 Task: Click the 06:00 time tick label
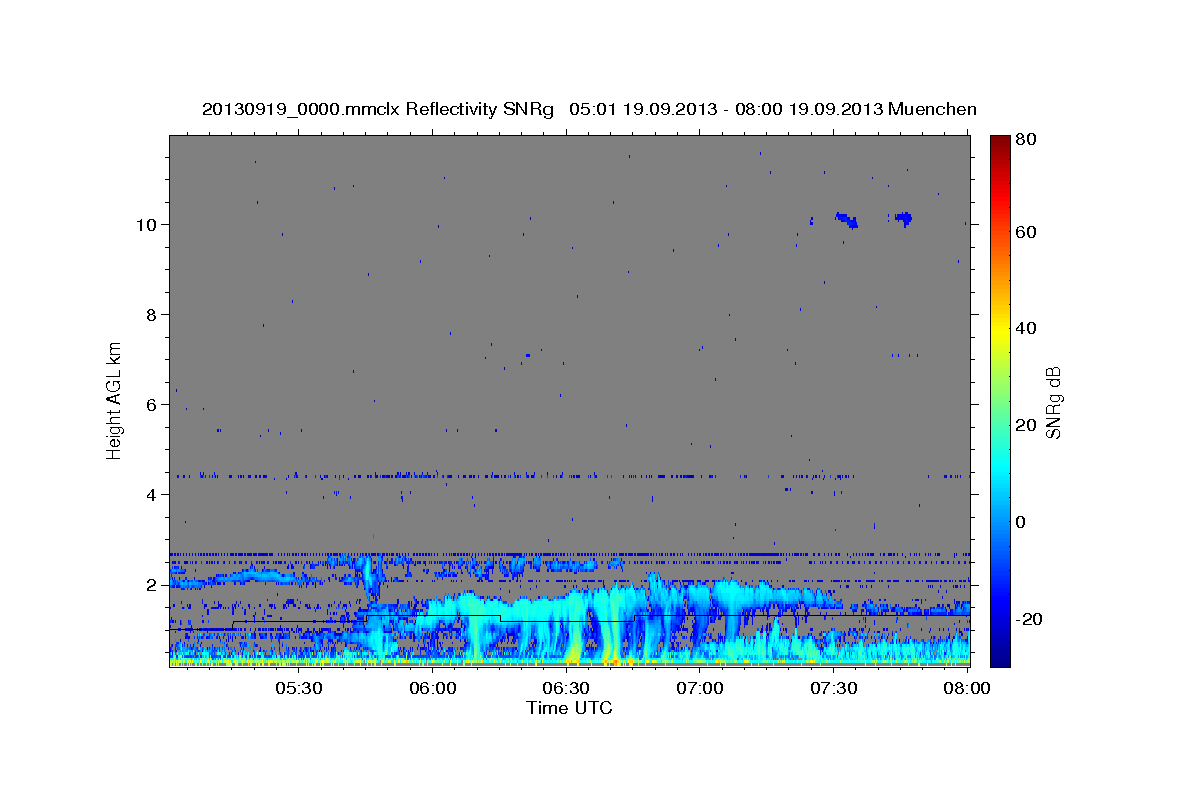click(x=432, y=688)
